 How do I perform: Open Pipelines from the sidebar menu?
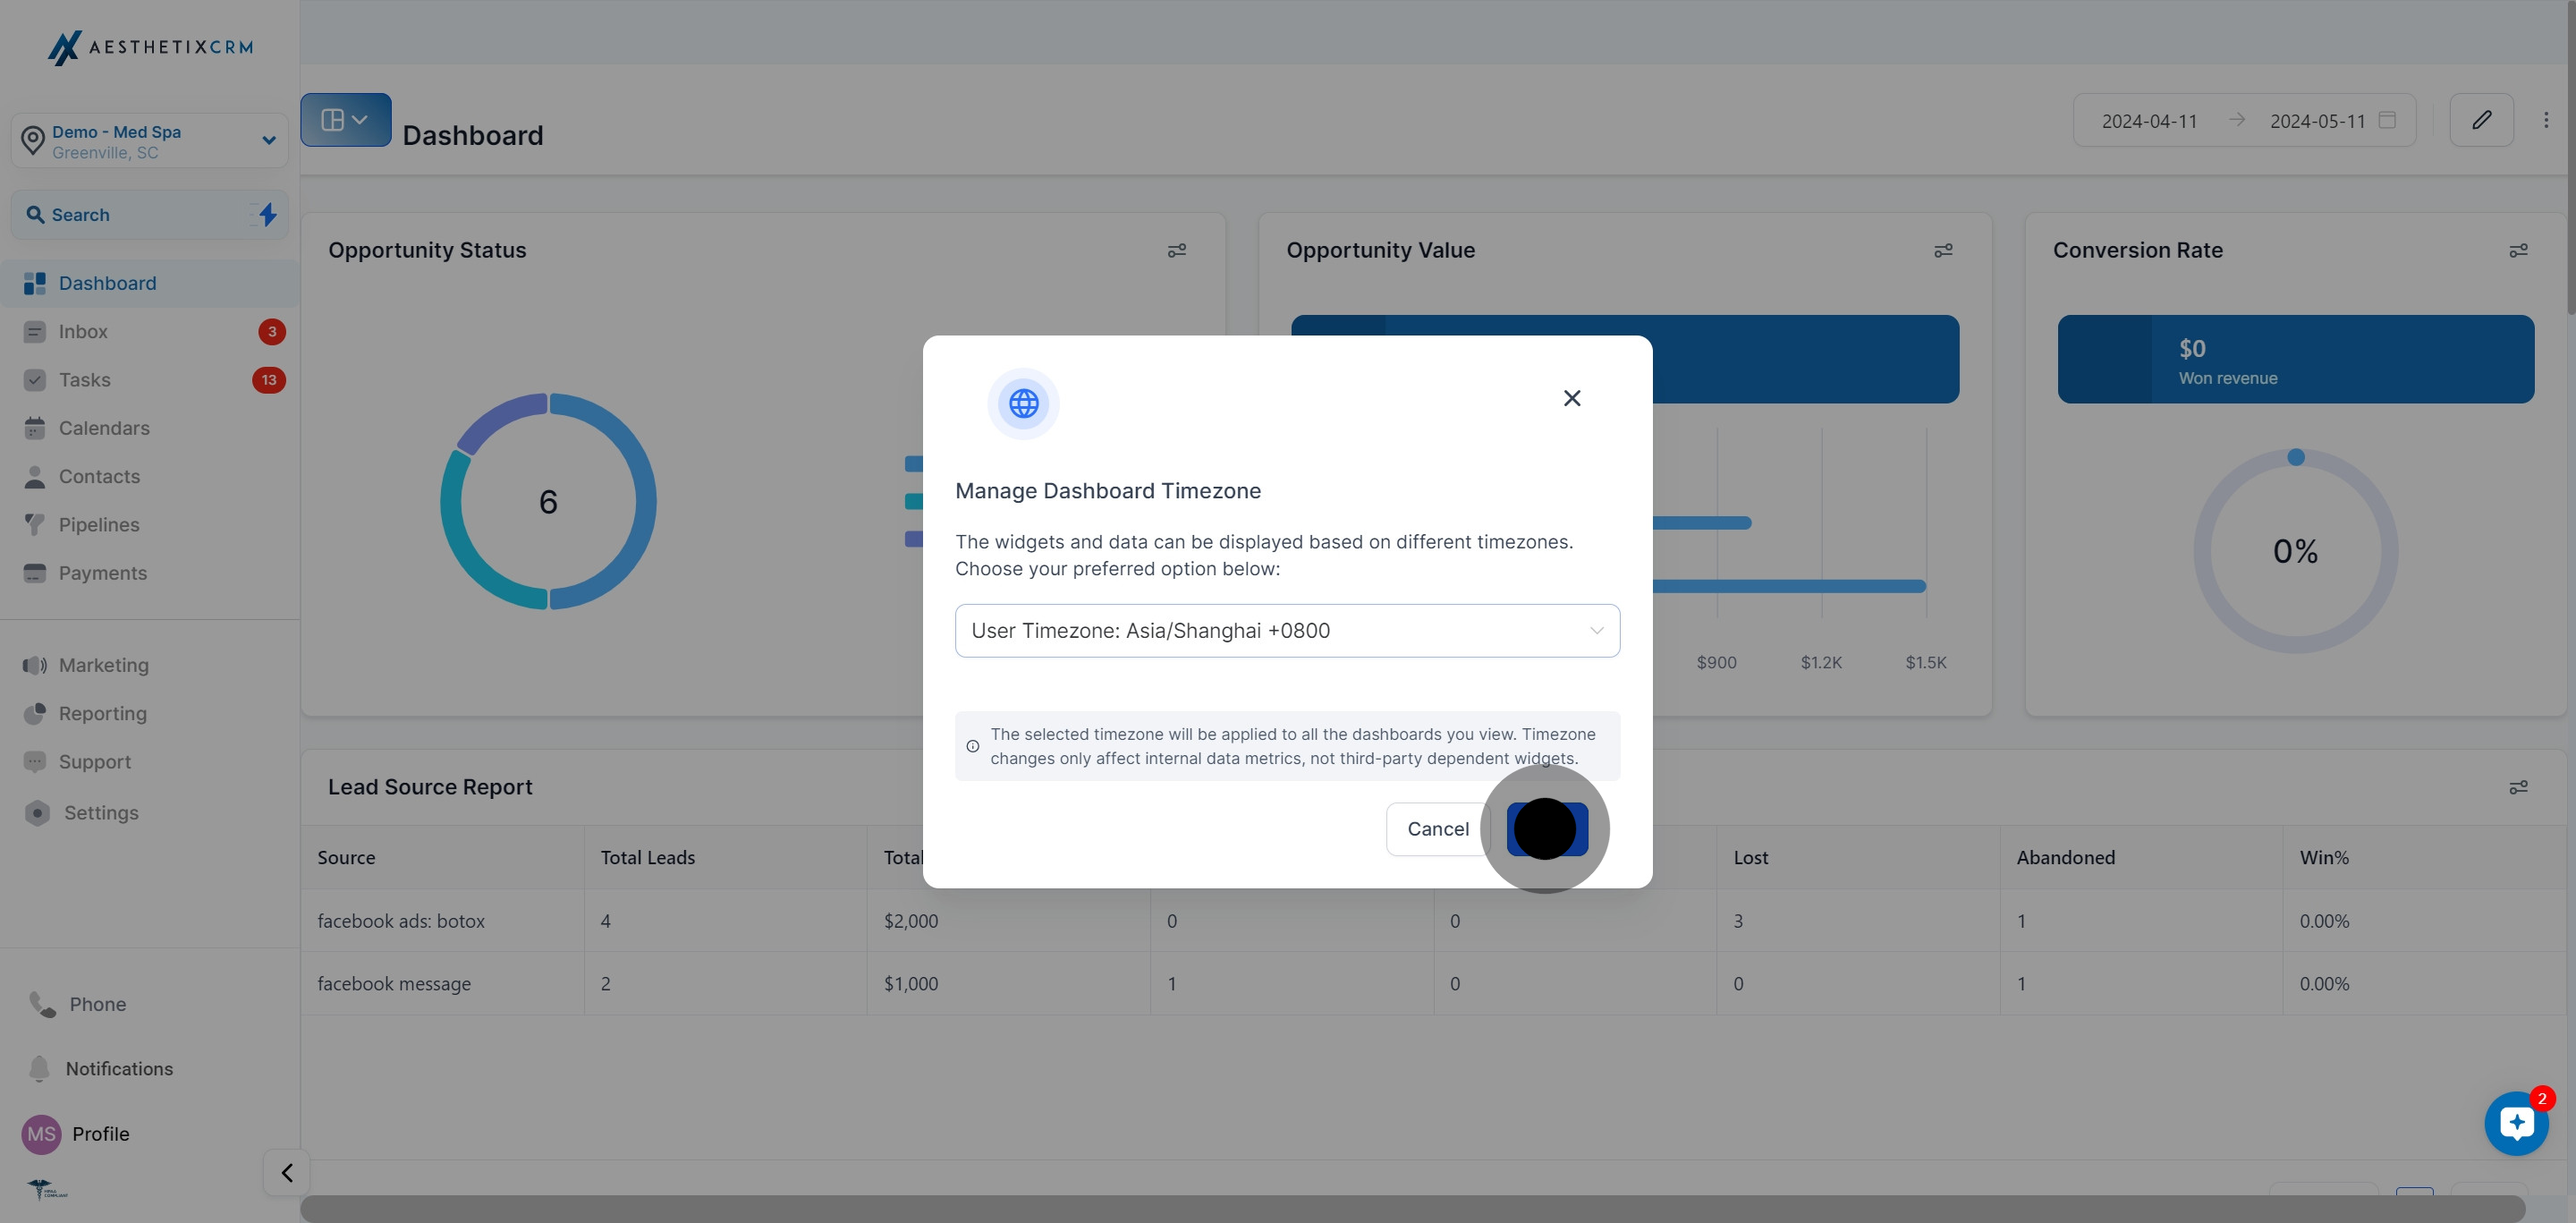[99, 525]
